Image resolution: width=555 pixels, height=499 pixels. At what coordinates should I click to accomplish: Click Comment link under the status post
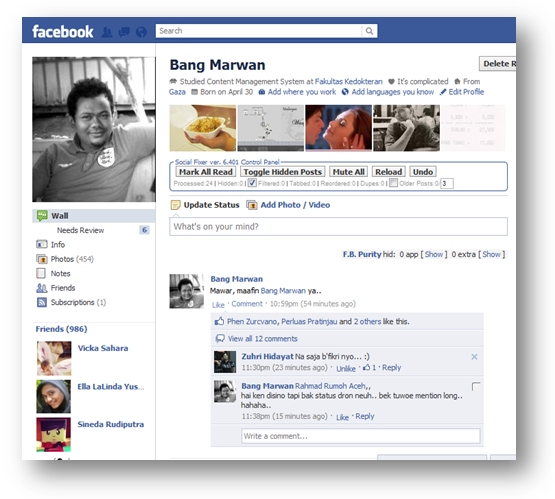click(x=247, y=304)
